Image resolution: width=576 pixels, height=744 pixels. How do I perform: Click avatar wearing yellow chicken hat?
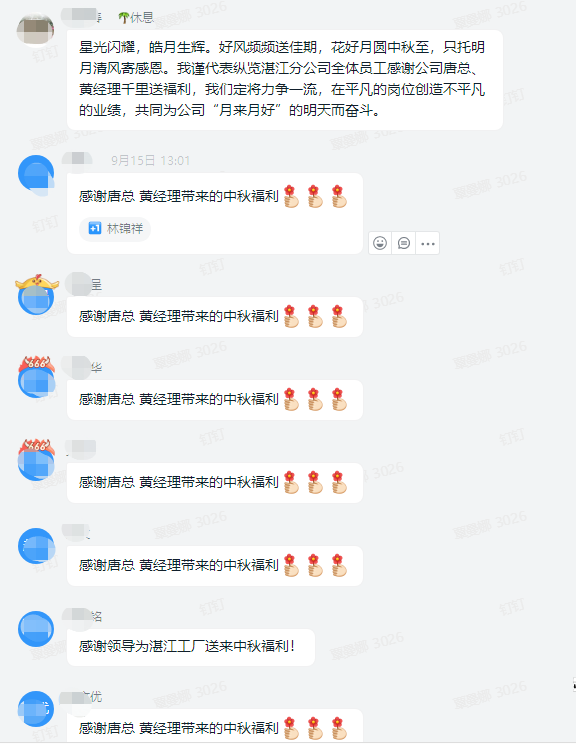pos(36,297)
